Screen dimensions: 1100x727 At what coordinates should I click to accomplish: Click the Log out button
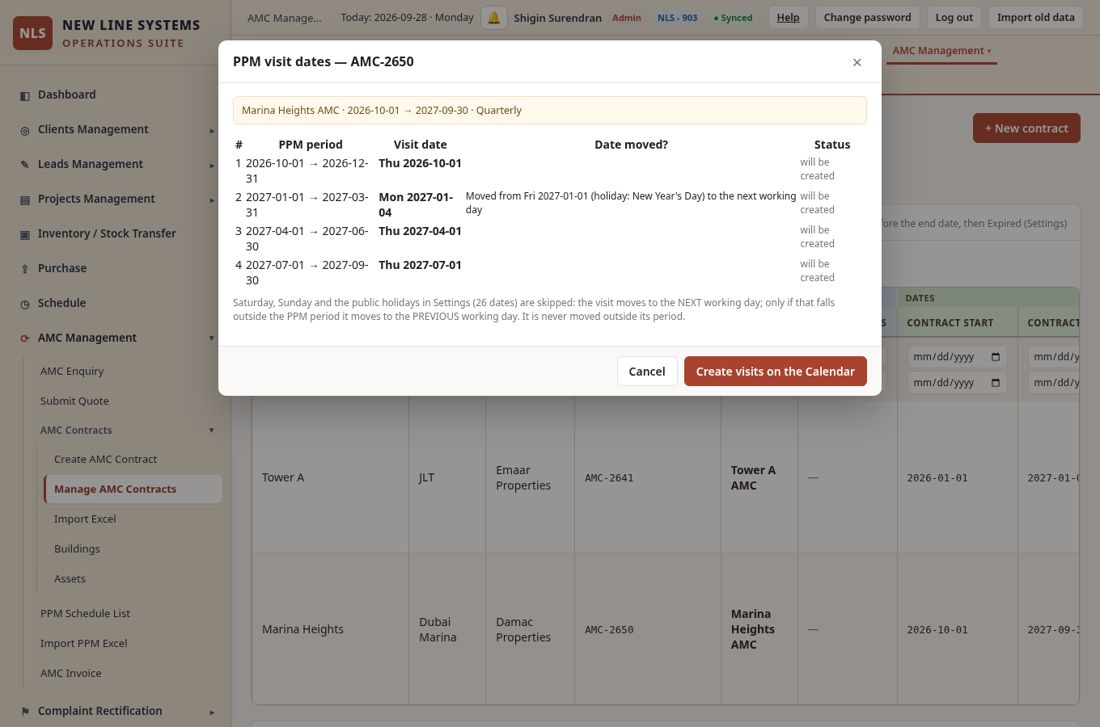point(953,18)
